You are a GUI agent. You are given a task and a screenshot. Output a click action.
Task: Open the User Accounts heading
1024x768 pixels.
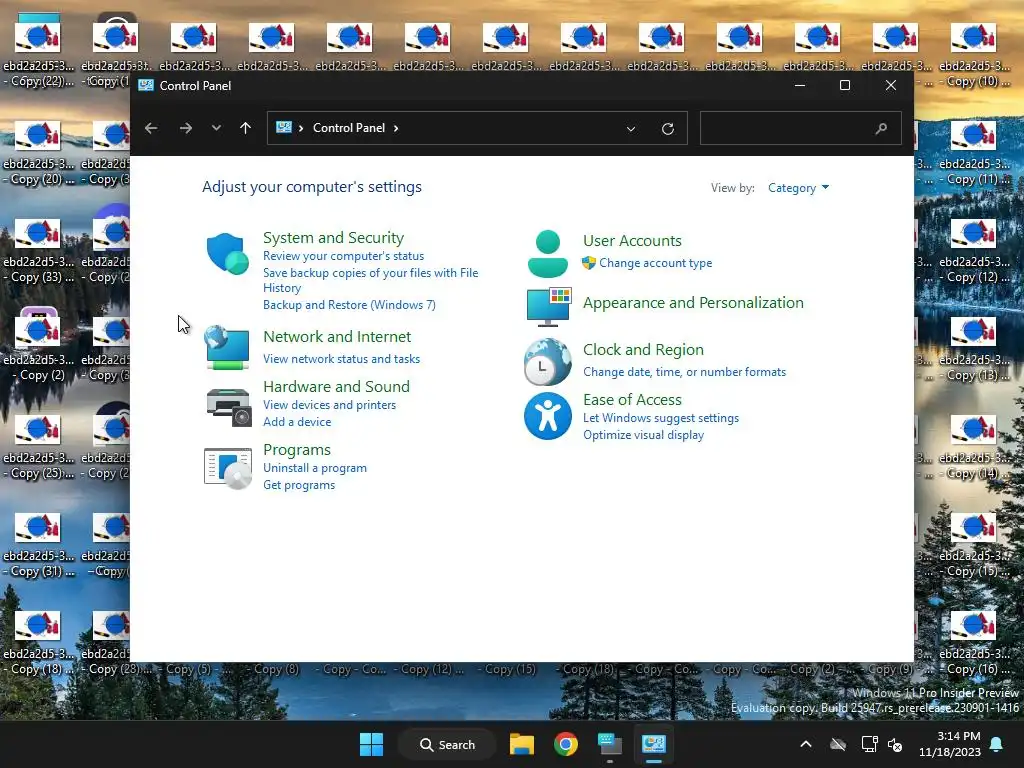coord(632,241)
